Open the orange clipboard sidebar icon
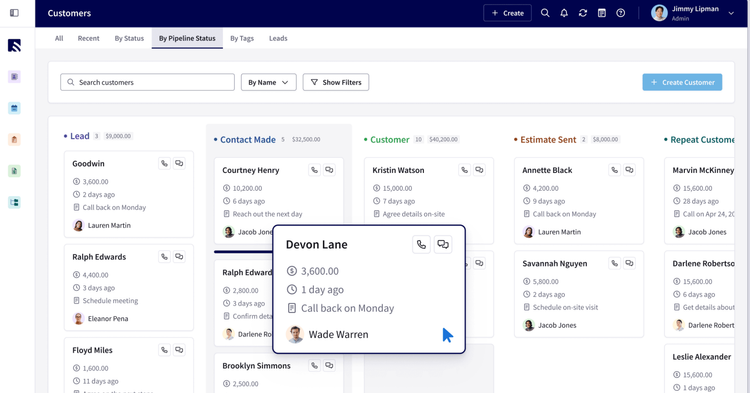750x393 pixels. coord(14,140)
